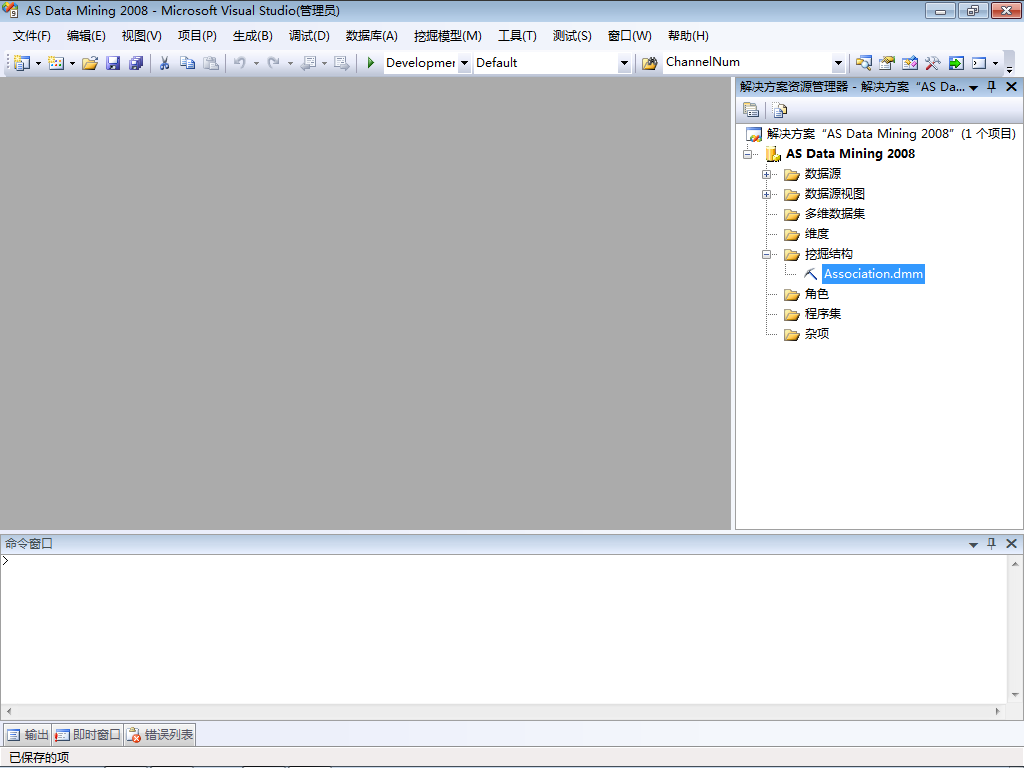The height and width of the screenshot is (768, 1024).
Task: Save the current file with the floppy icon
Action: [x=113, y=63]
